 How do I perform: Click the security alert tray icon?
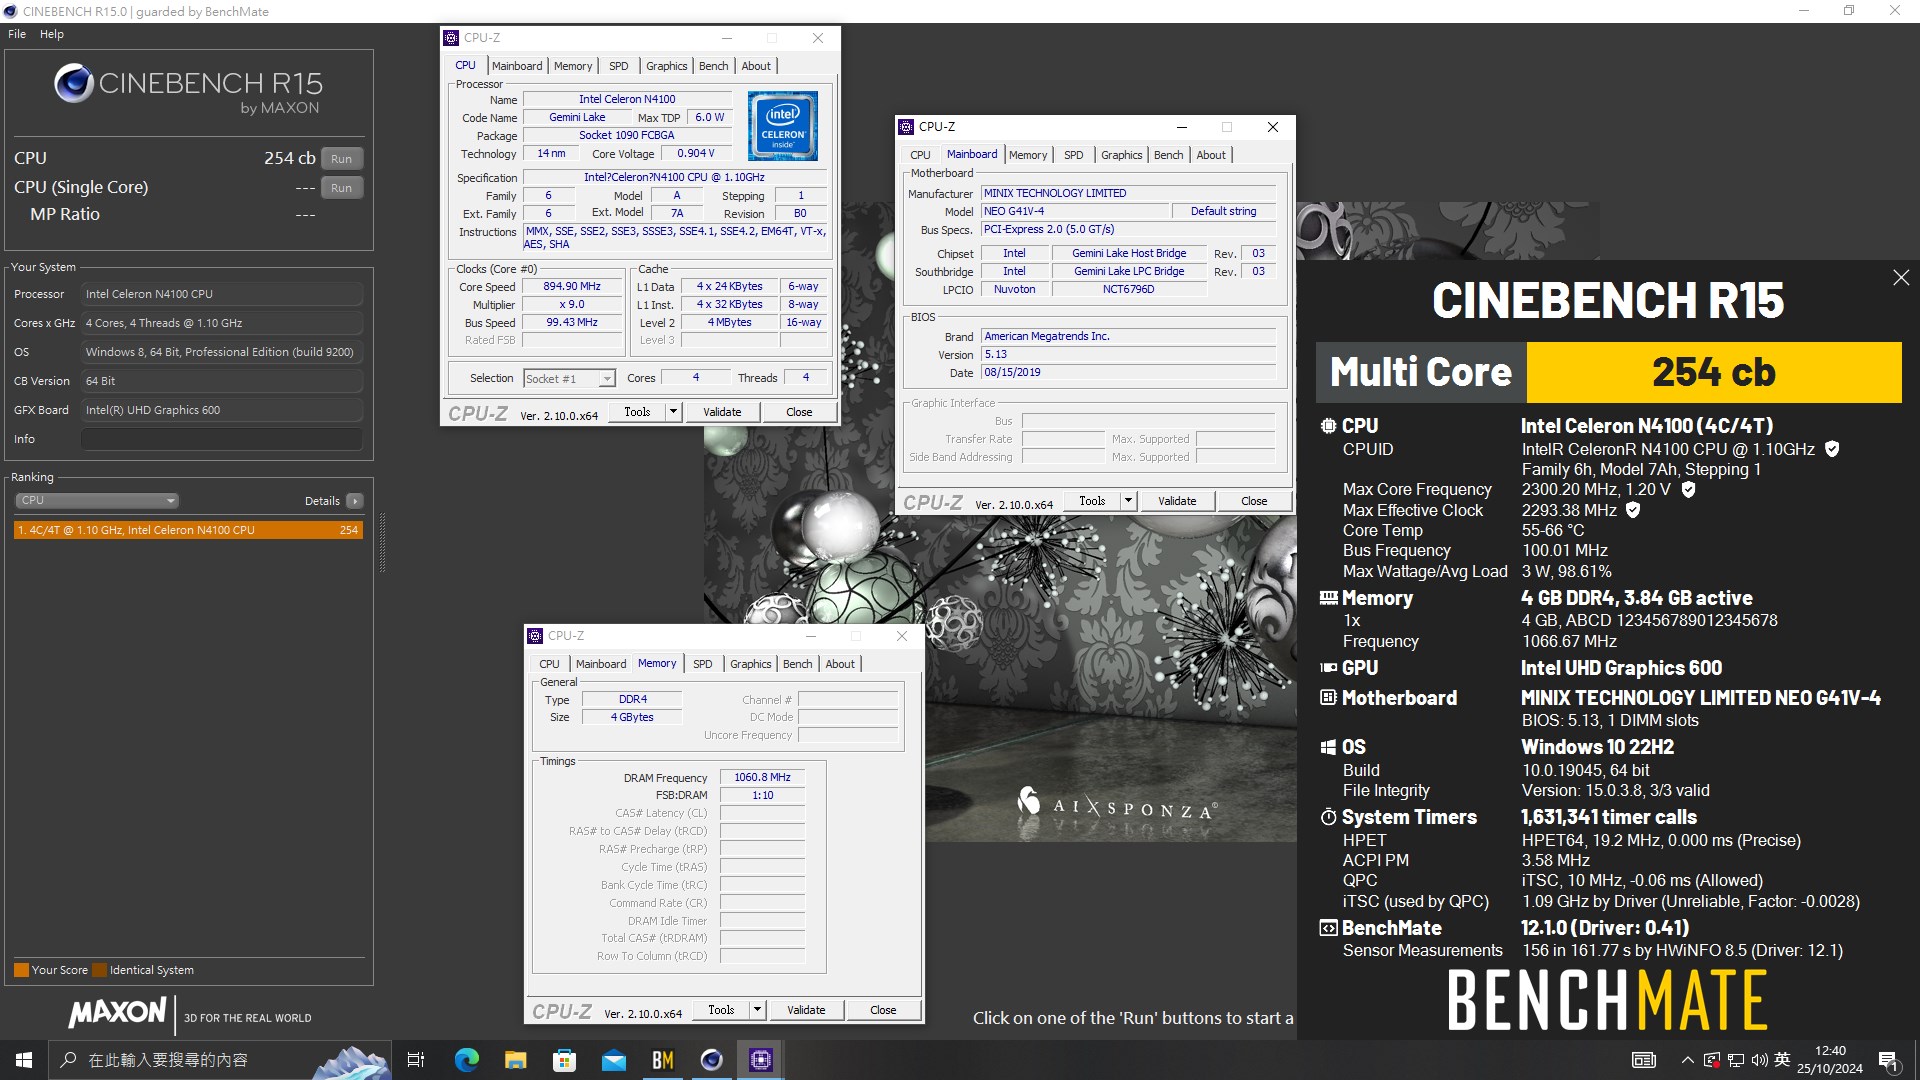(x=1712, y=1060)
